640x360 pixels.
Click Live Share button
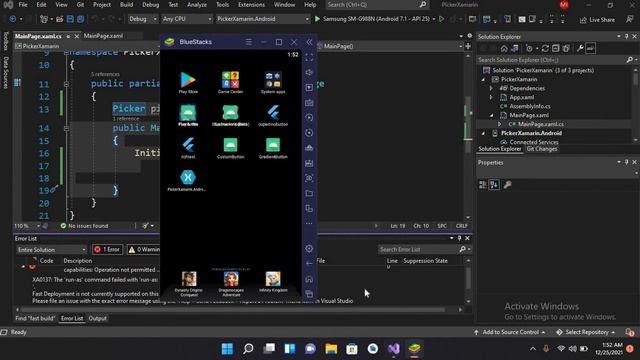pos(598,20)
